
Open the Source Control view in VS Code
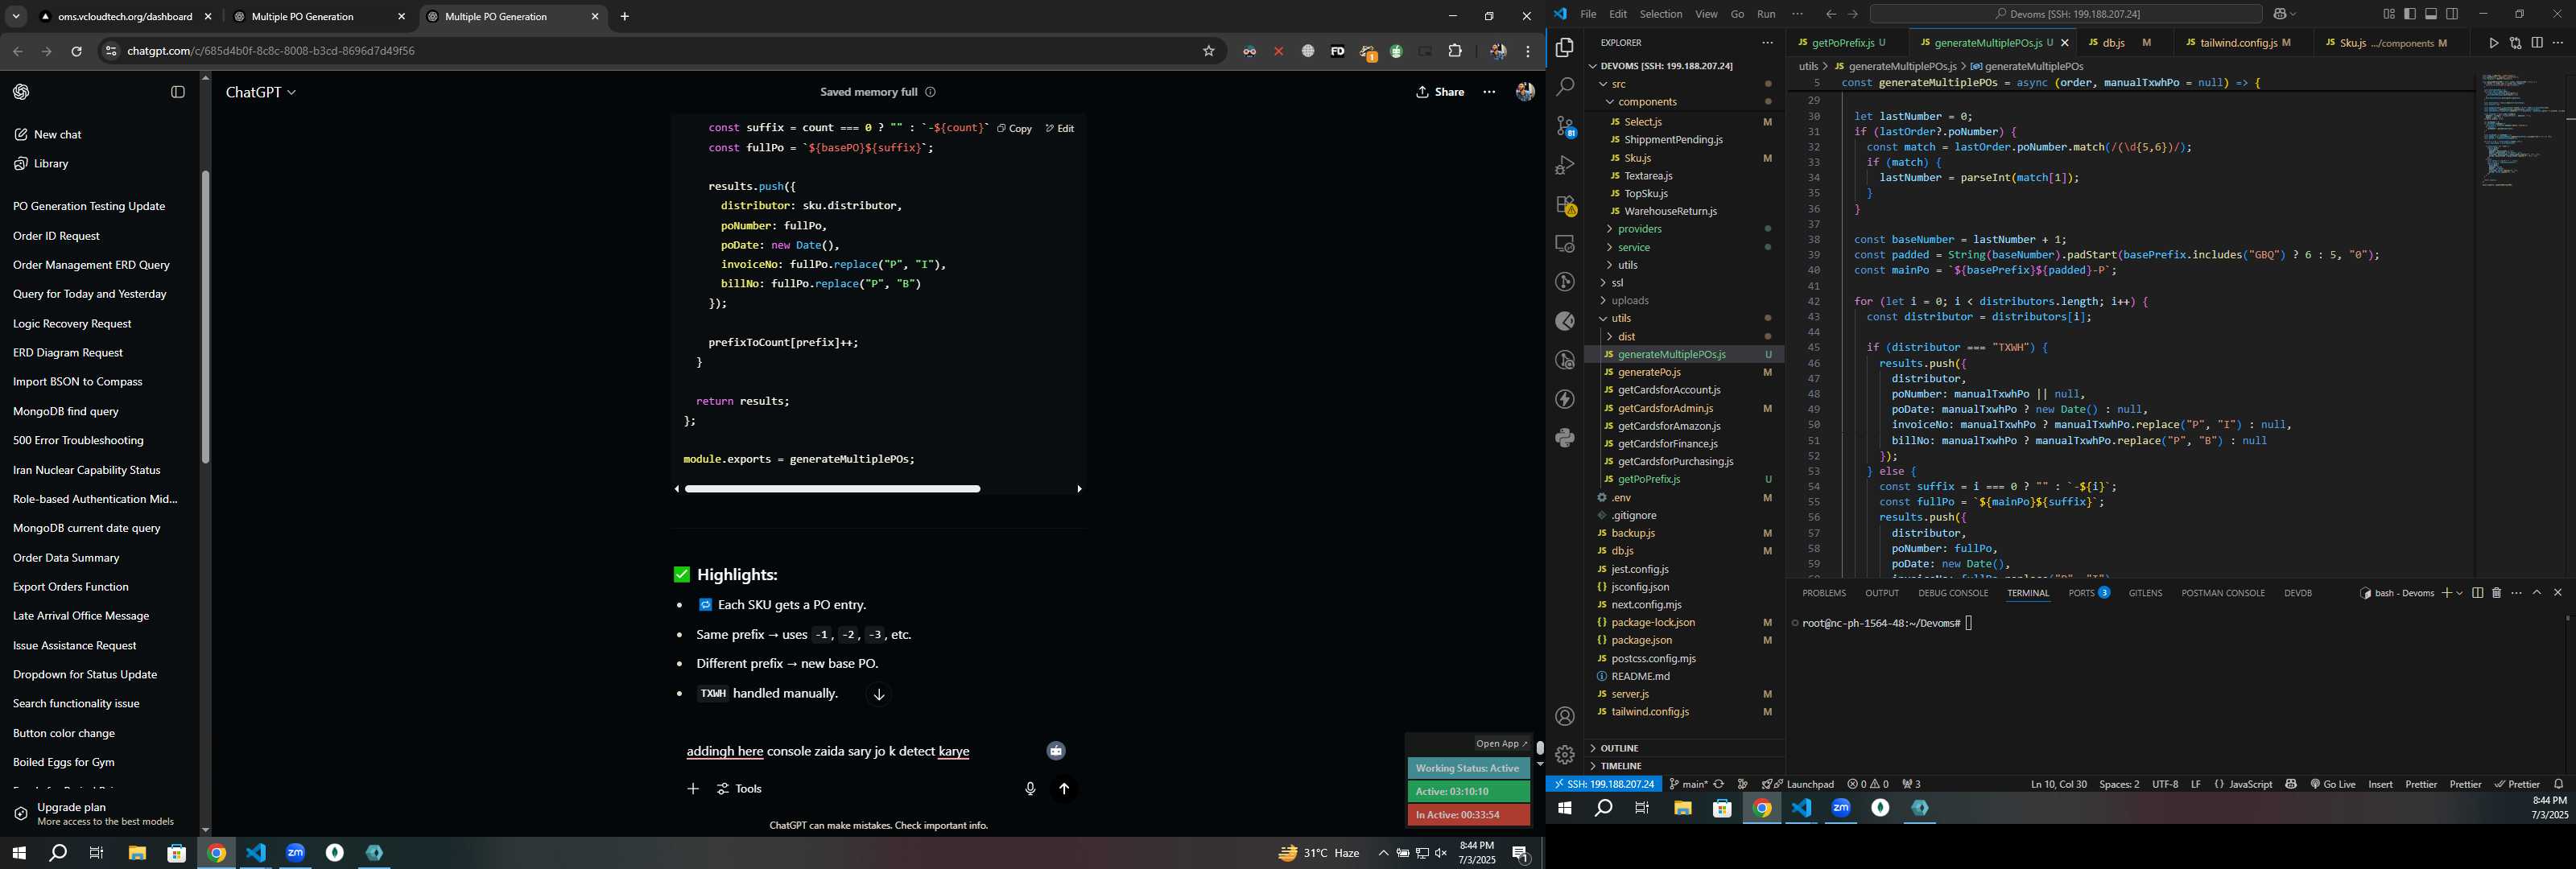[x=1565, y=126]
